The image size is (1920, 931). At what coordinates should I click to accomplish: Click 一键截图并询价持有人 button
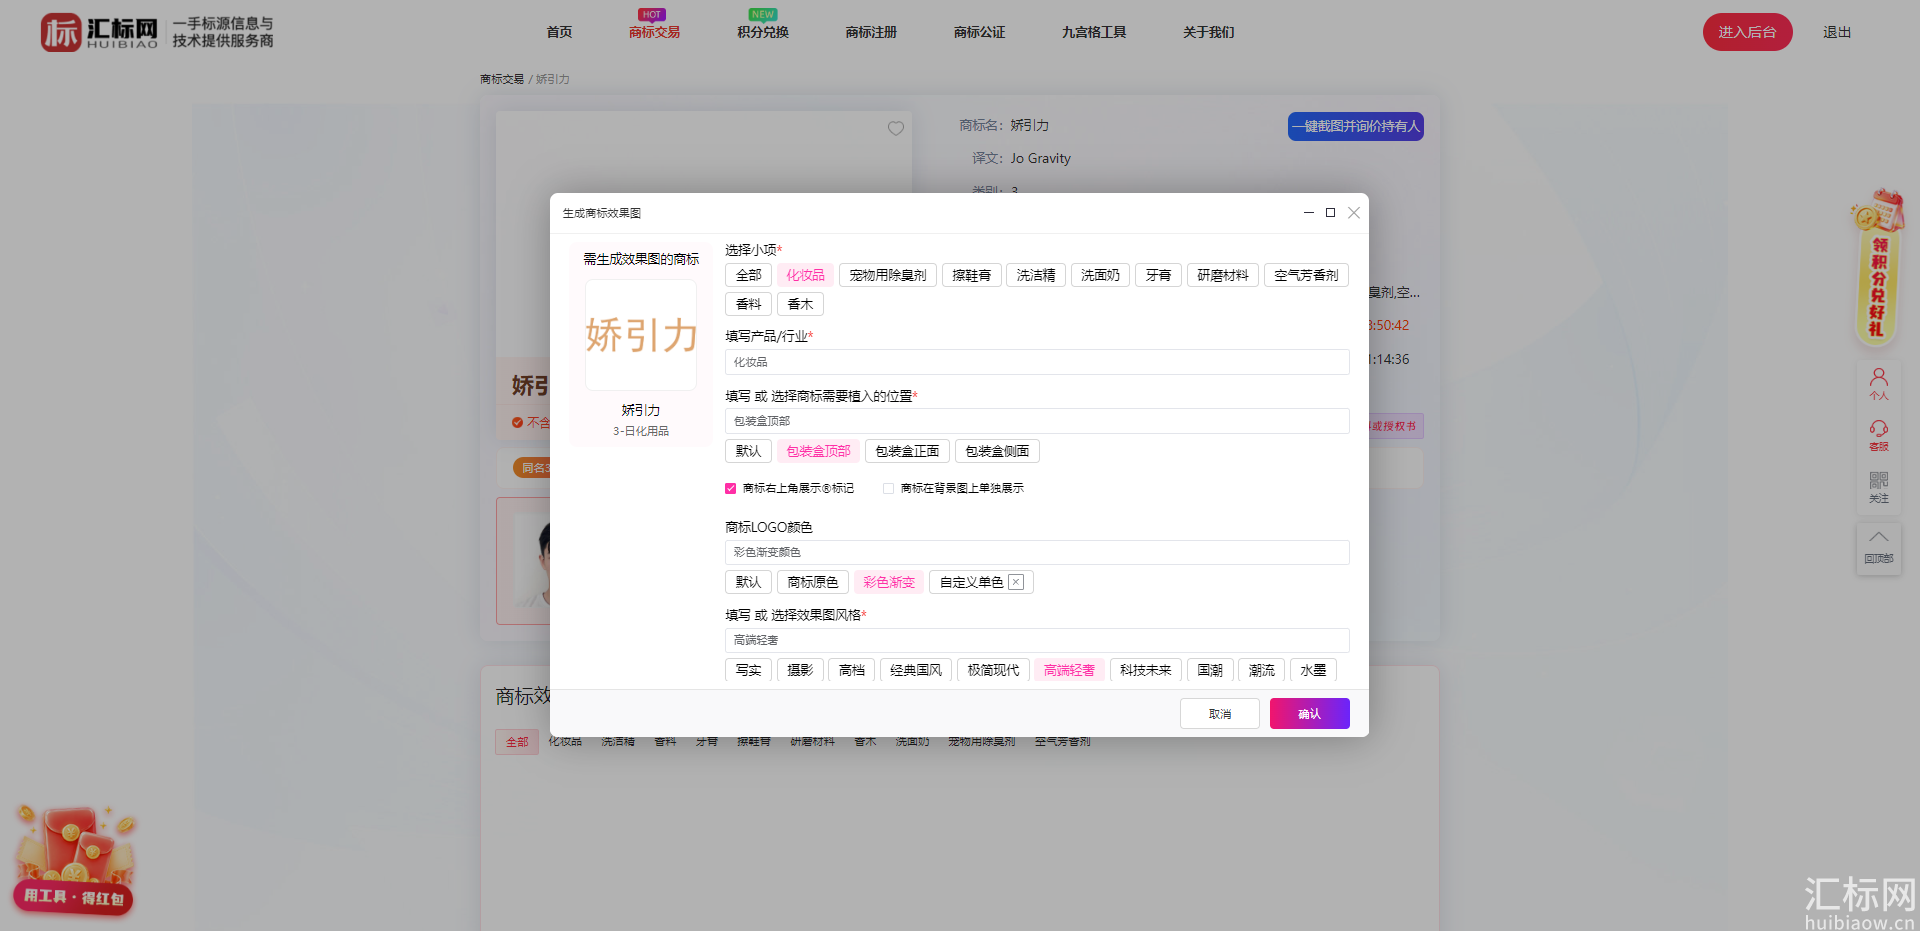(x=1356, y=126)
